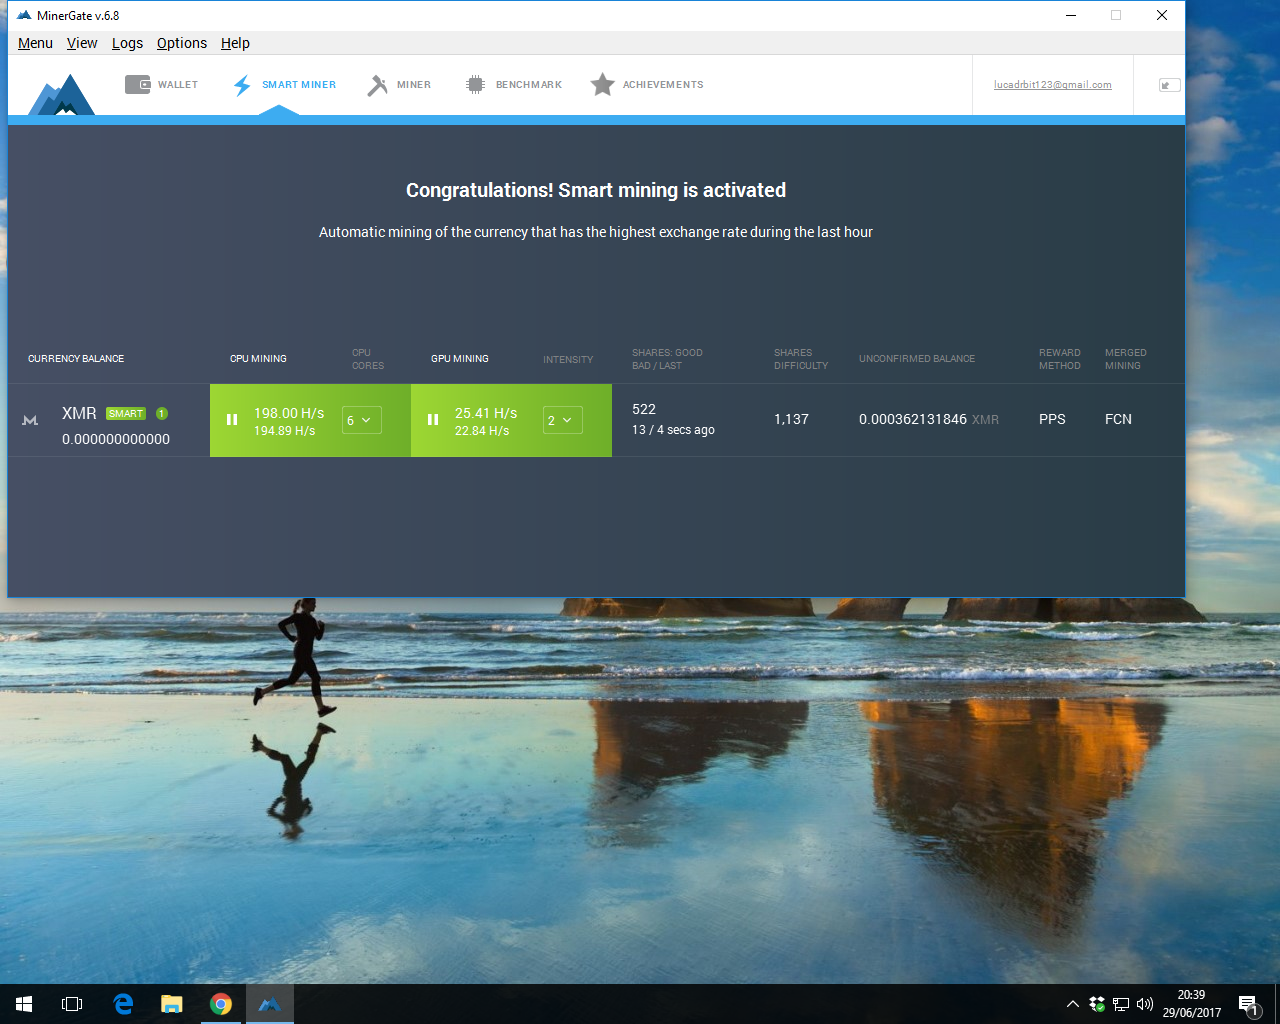The image size is (1280, 1024).
Task: Click the Monero icon in XMR row
Action: click(x=30, y=420)
